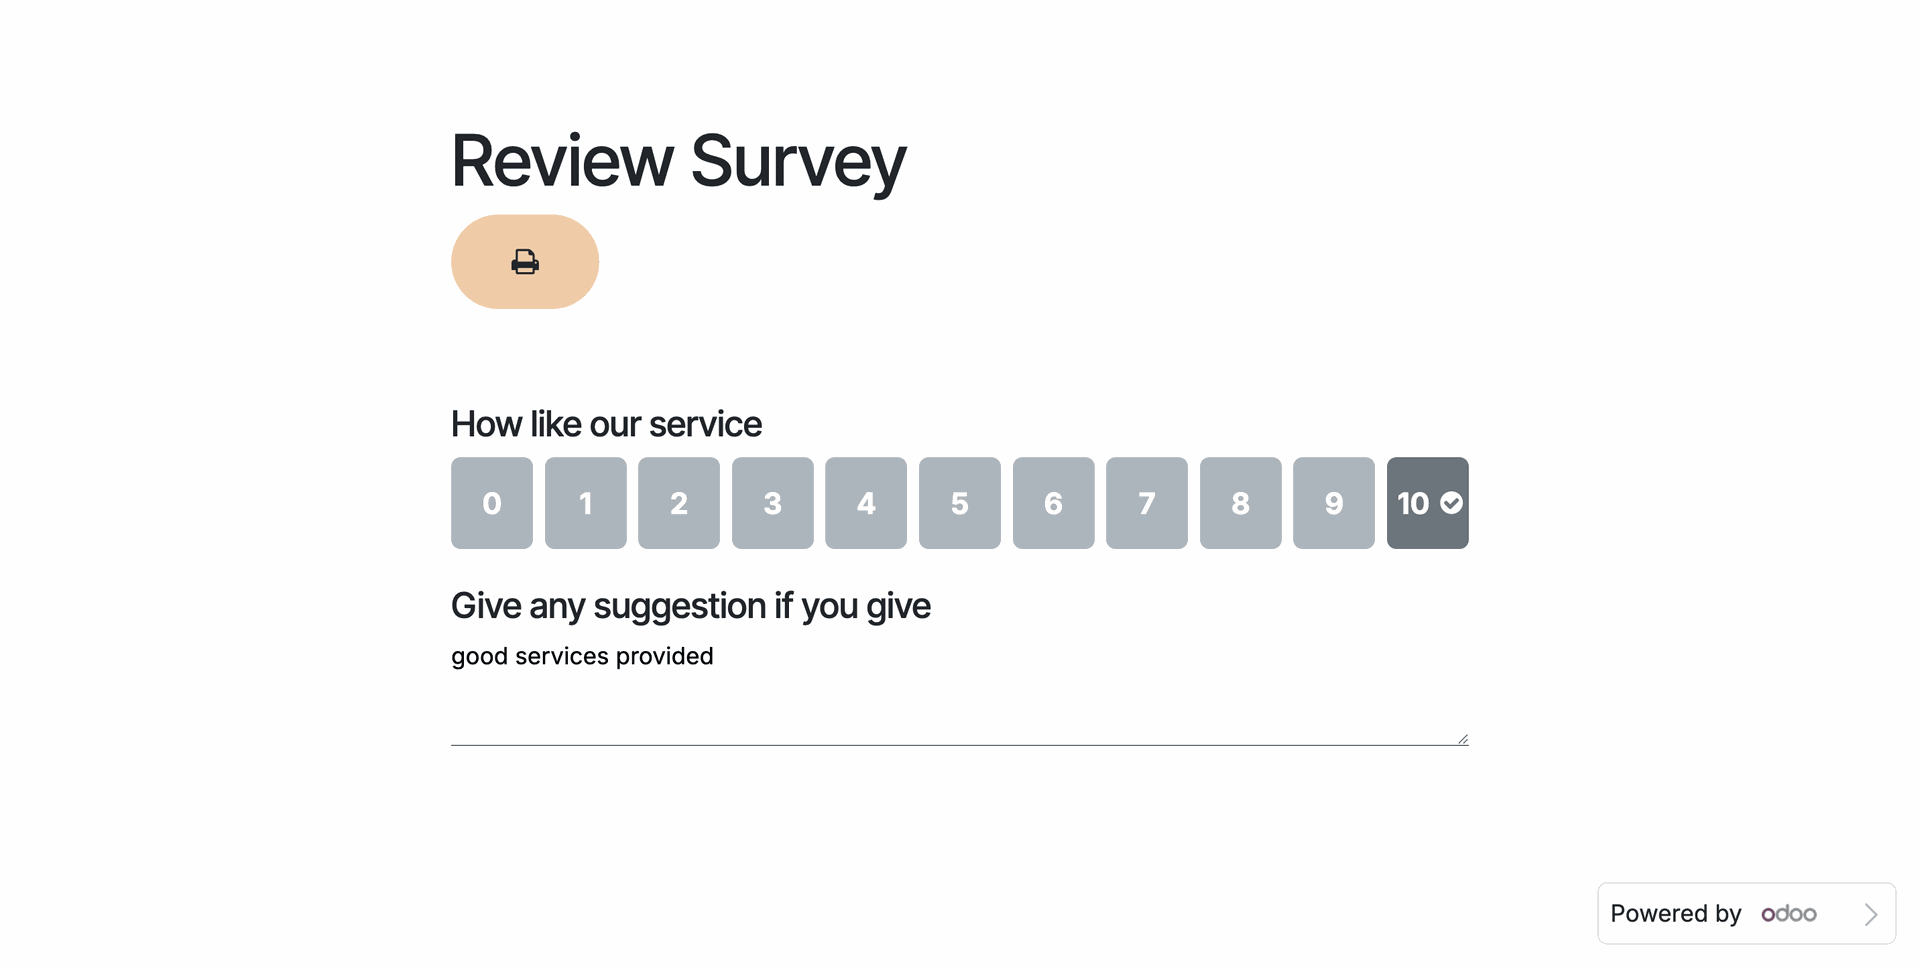Select rating 2 for service
This screenshot has width=1920, height=968.
coord(679,503)
